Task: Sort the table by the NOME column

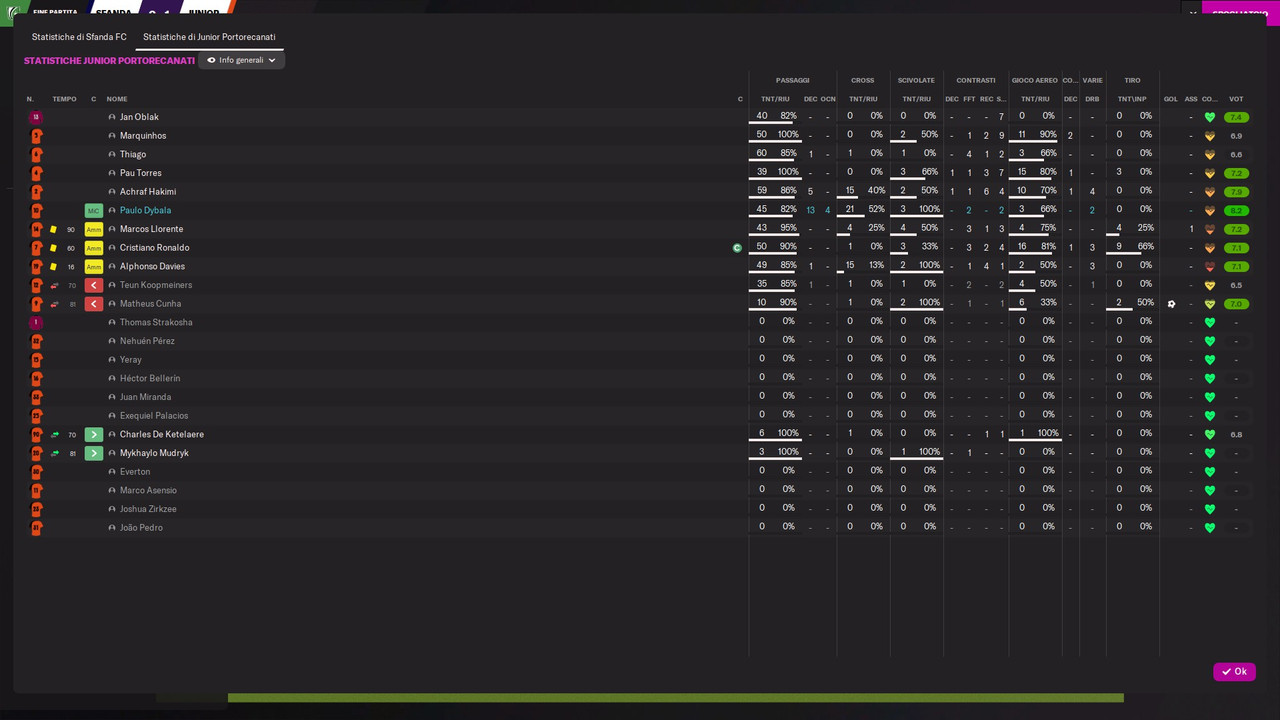Action: (x=117, y=99)
